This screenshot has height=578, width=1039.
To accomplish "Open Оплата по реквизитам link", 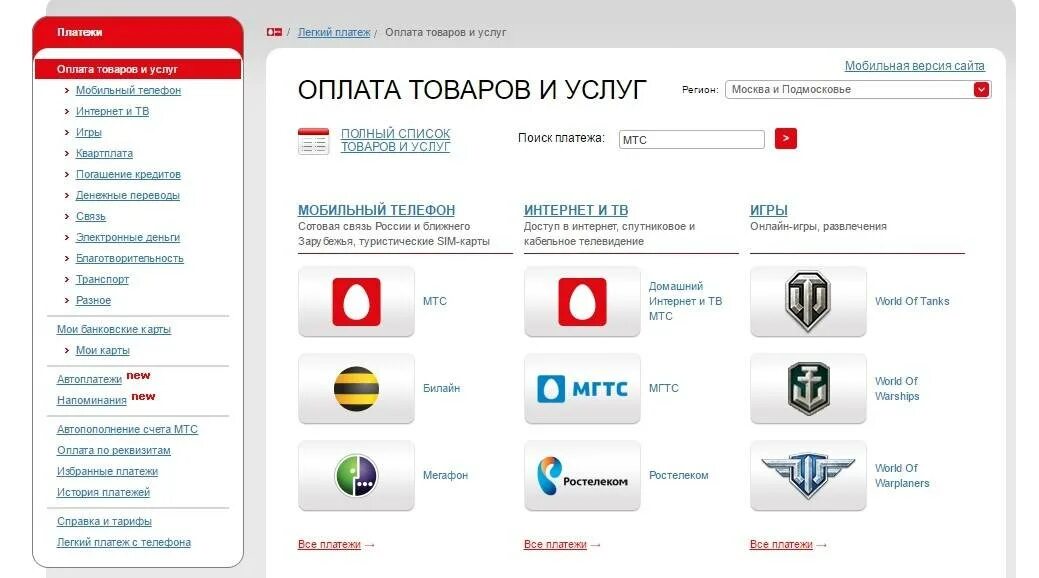I will 114,450.
